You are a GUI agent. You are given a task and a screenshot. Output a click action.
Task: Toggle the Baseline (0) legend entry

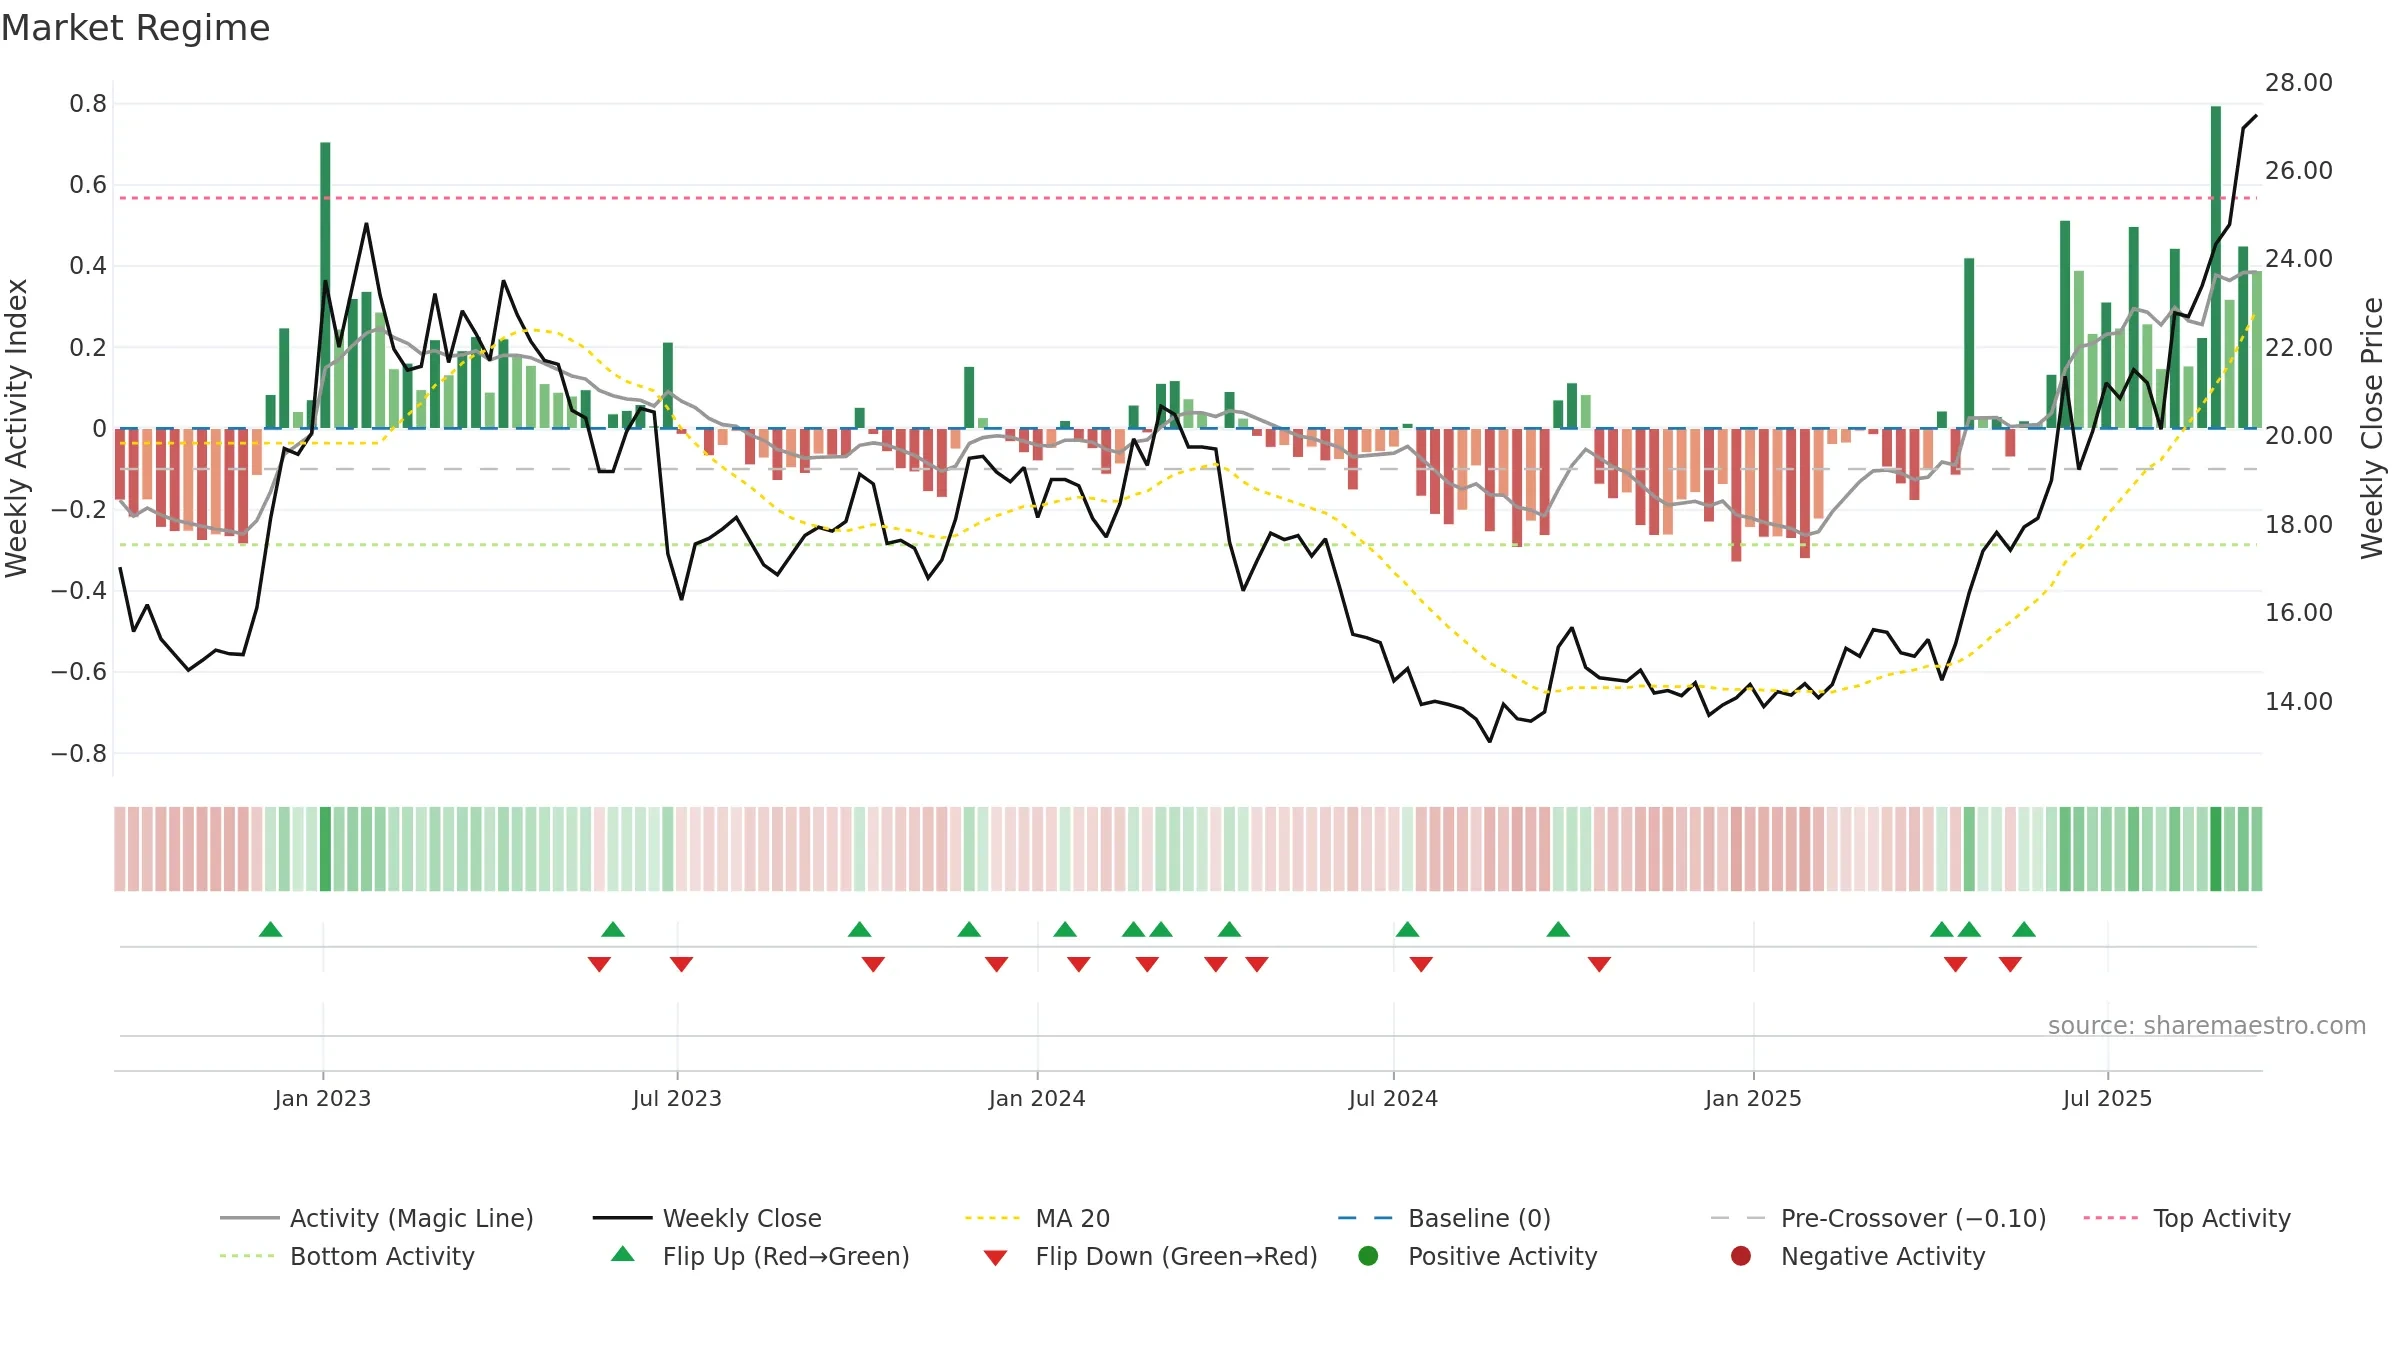[x=1444, y=1218]
